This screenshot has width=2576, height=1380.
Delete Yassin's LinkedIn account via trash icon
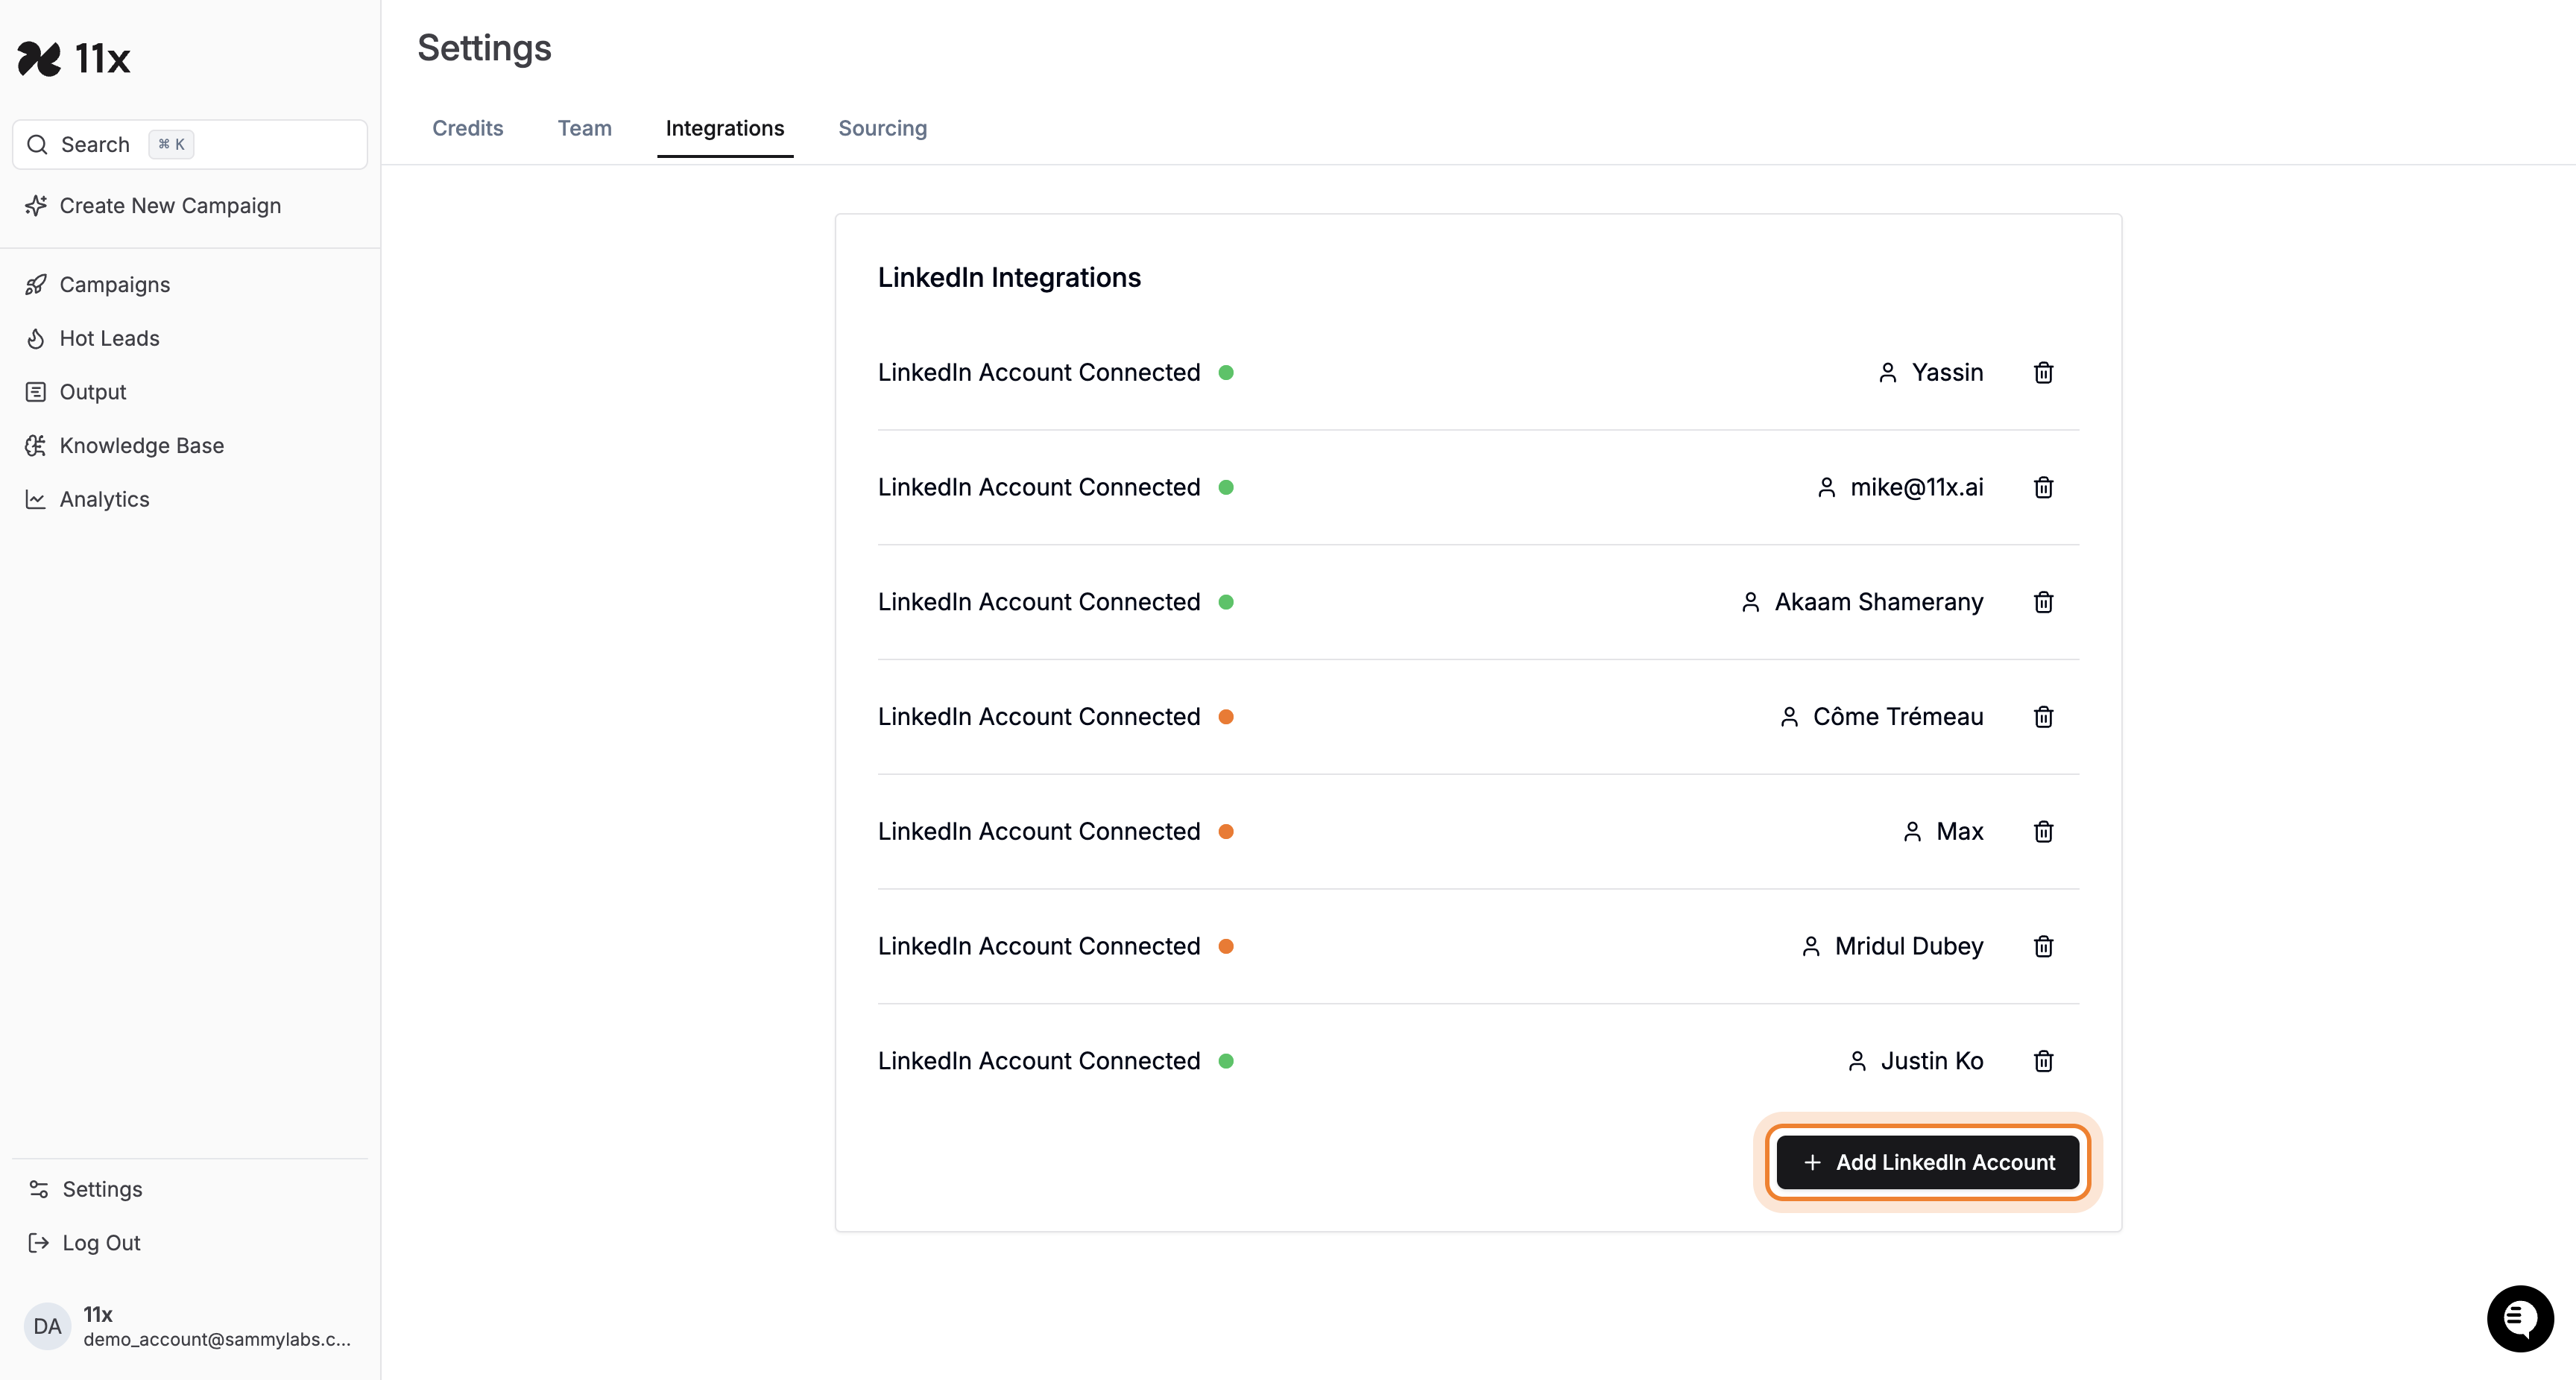[x=2044, y=373]
